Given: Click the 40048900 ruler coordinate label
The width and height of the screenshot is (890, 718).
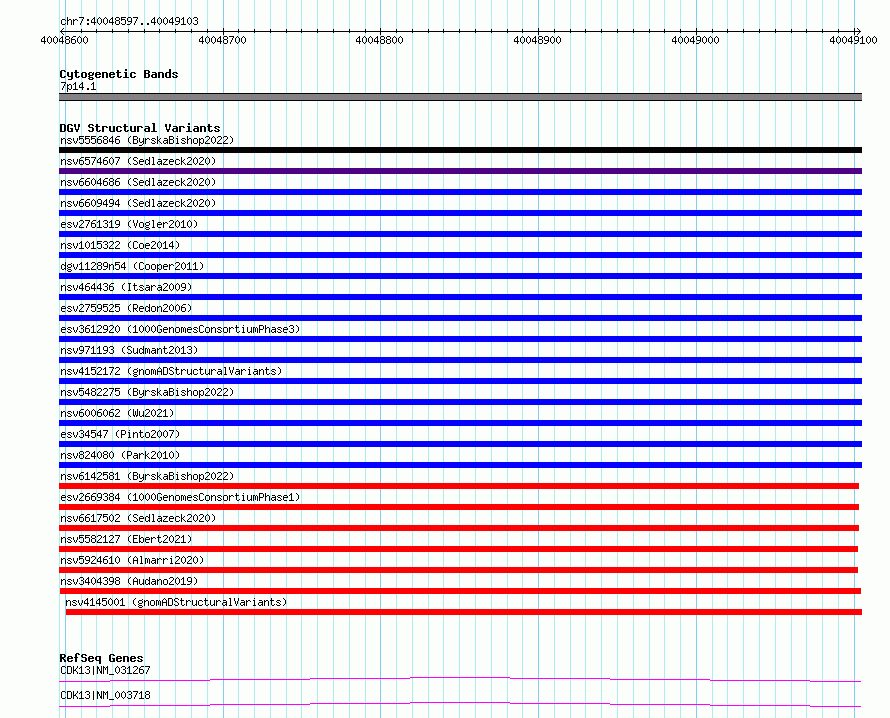Looking at the screenshot, I should pos(537,40).
